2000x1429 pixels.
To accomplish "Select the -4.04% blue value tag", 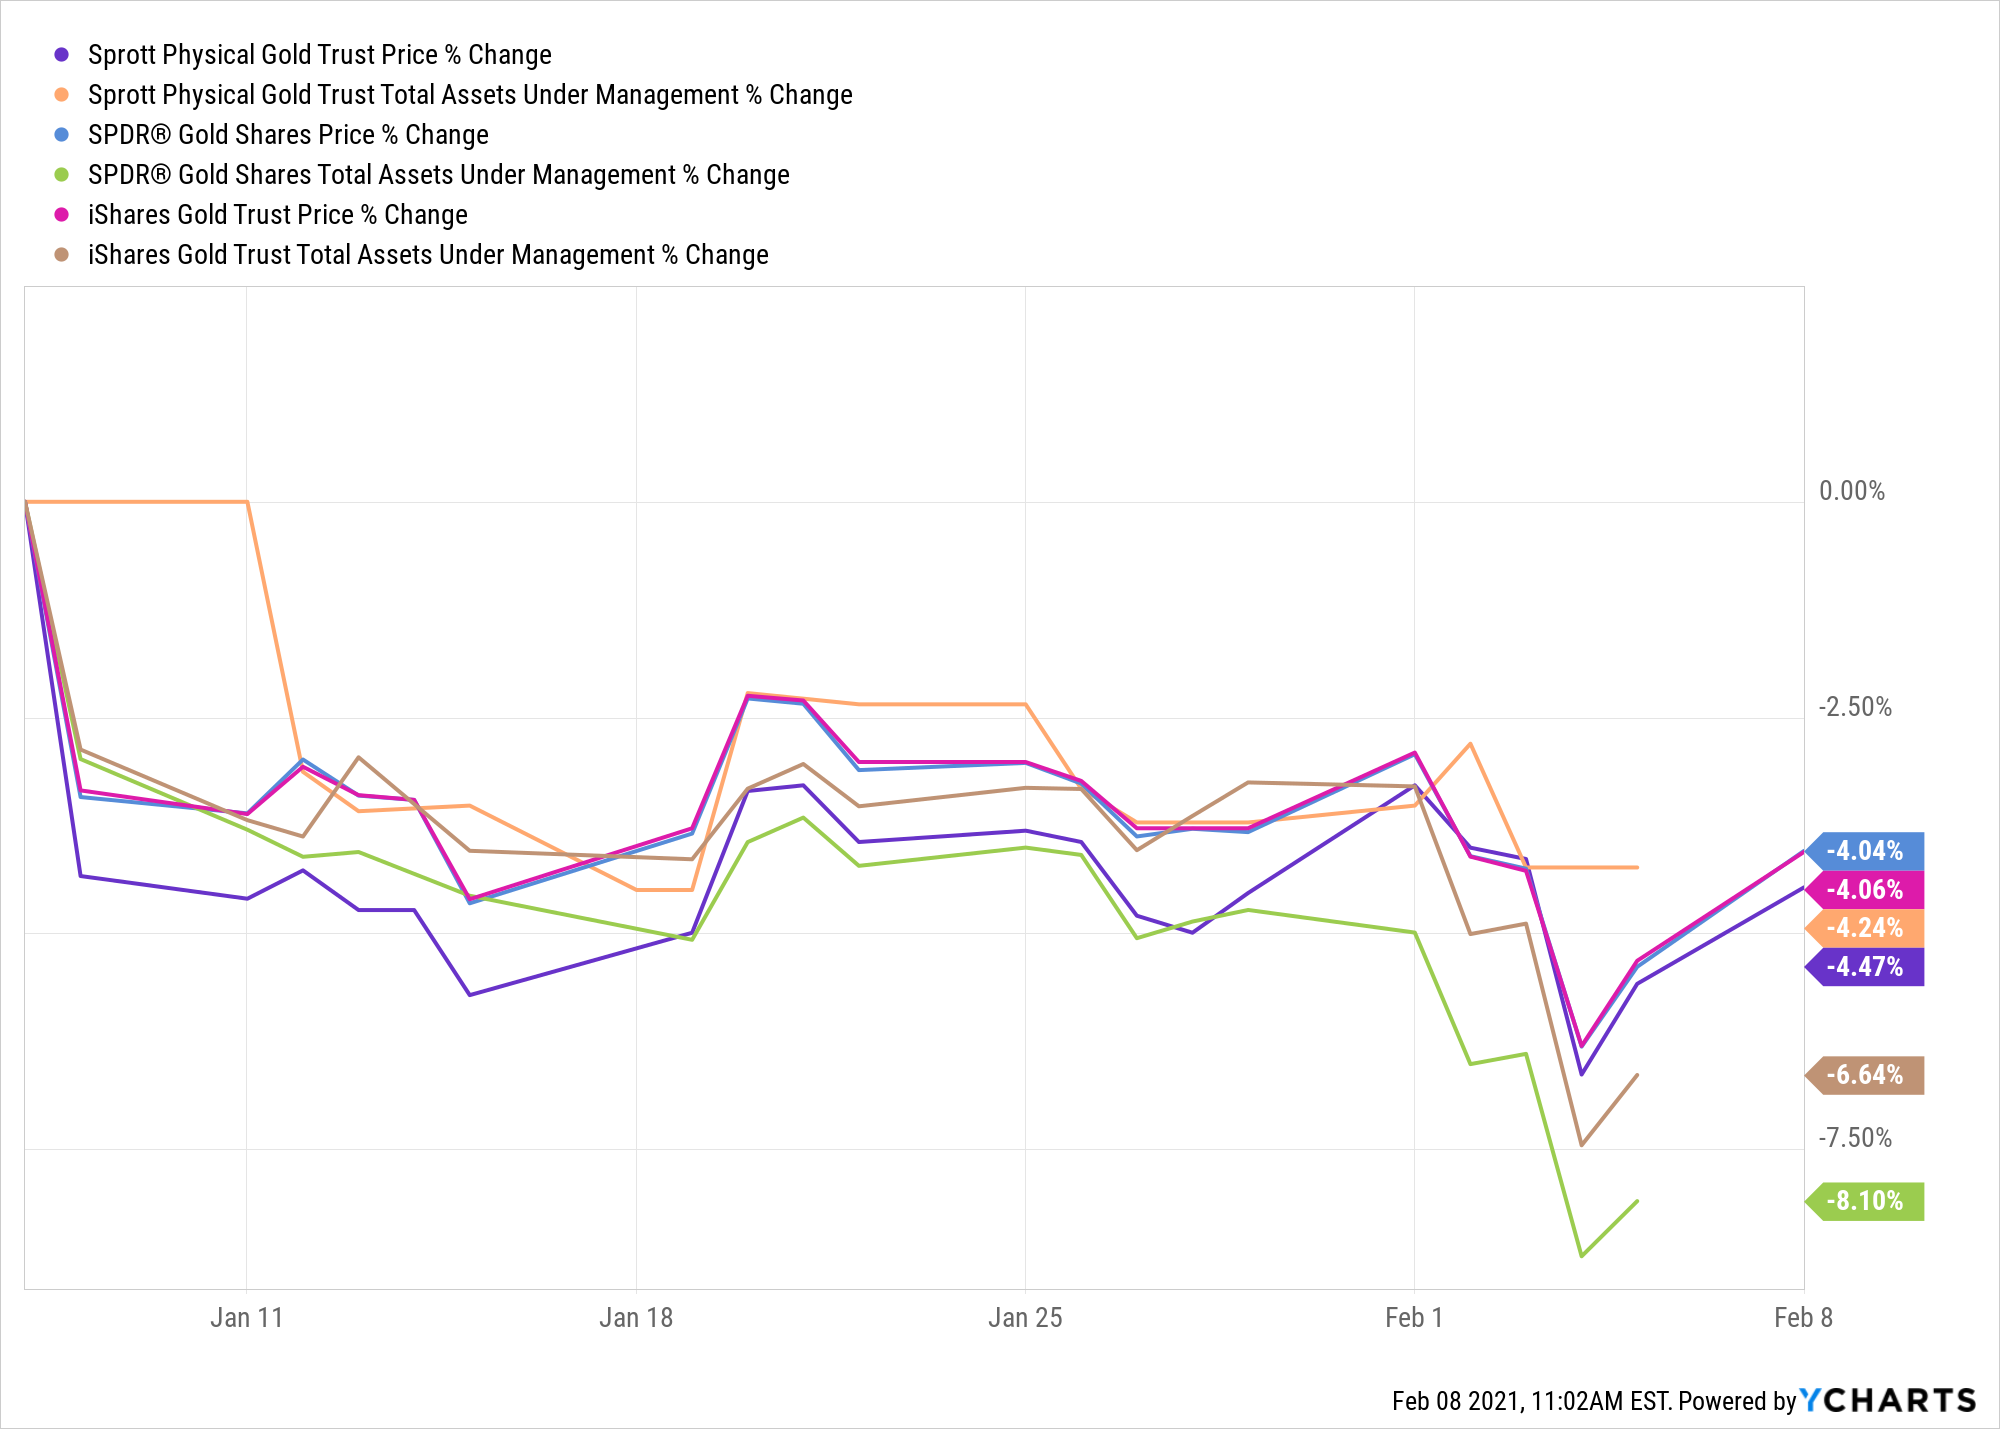I will pyautogui.click(x=1865, y=851).
